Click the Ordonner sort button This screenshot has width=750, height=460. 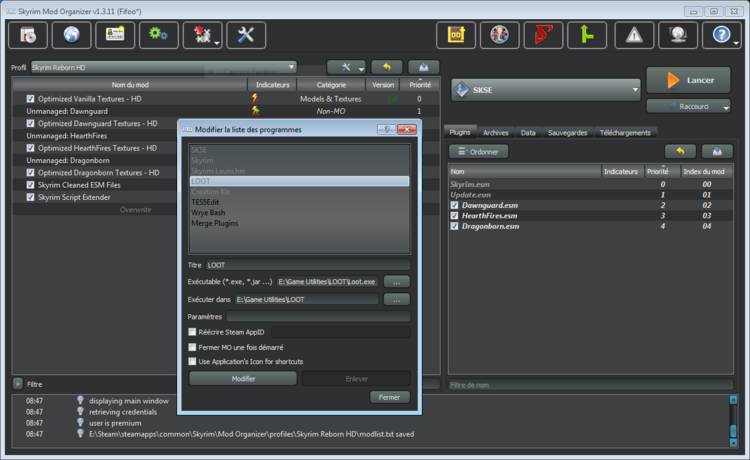[x=478, y=152]
